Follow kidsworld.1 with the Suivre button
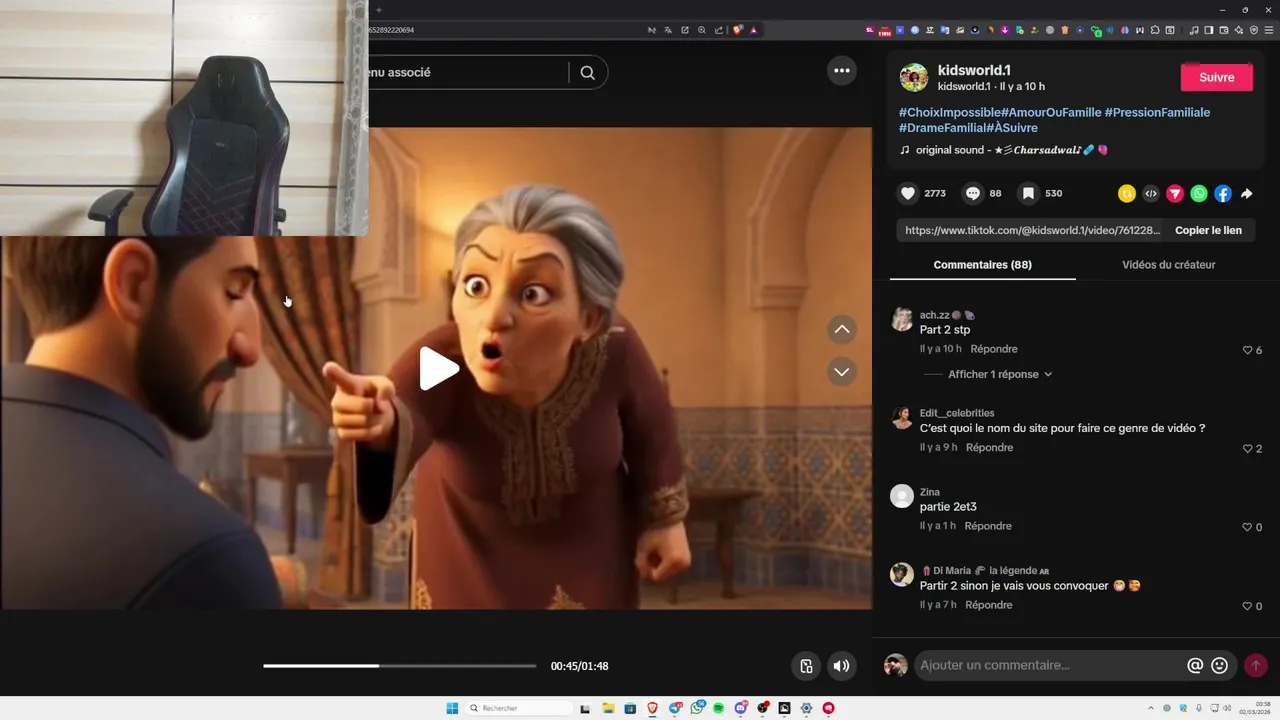The height and width of the screenshot is (720, 1280). 1216,77
